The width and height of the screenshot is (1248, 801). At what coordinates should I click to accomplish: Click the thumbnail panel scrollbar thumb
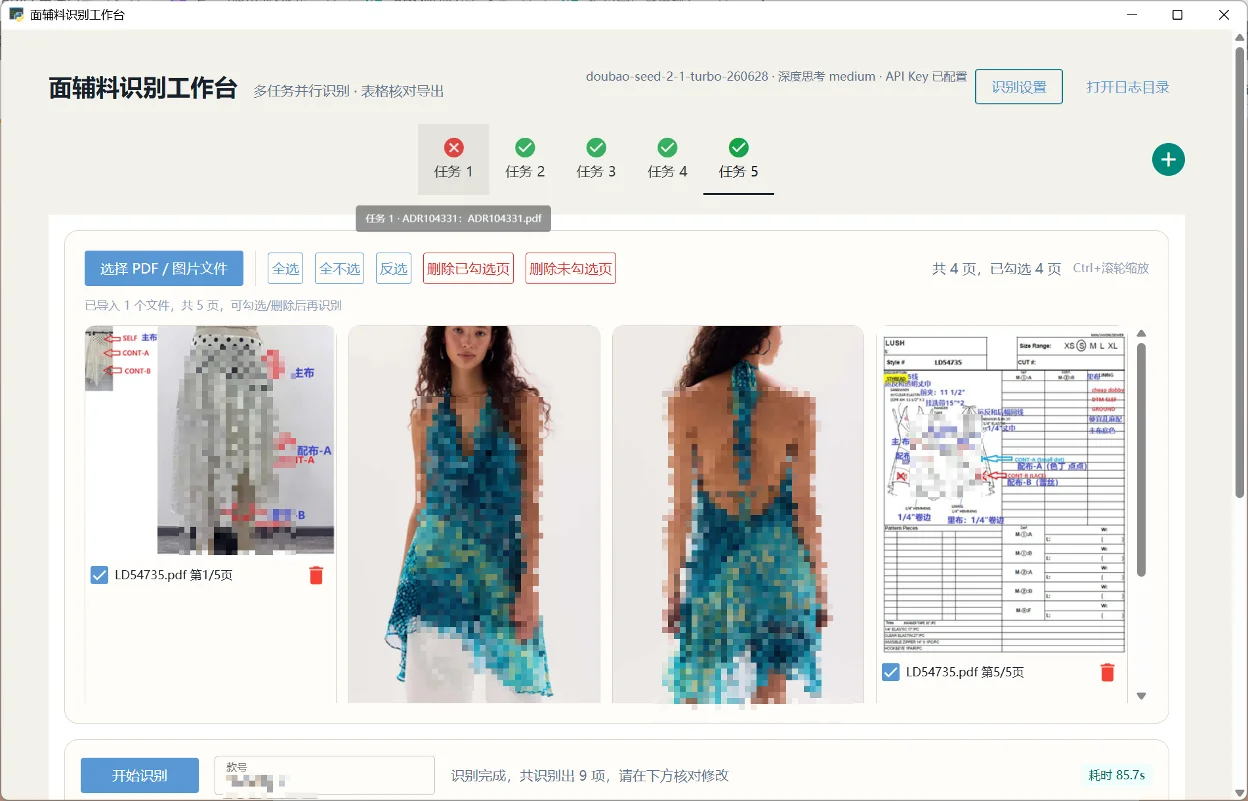click(1141, 460)
